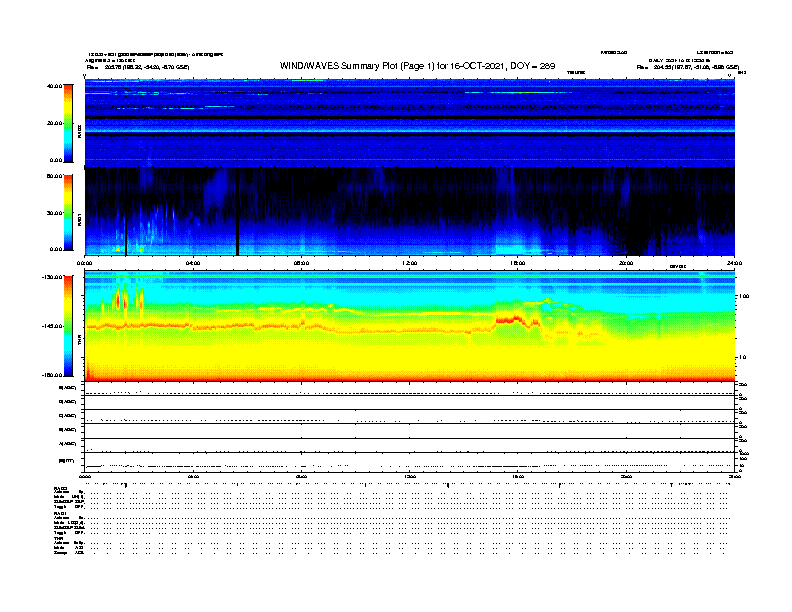Click the -145.00 label on TNR color bar
792x612 pixels.
coord(53,326)
